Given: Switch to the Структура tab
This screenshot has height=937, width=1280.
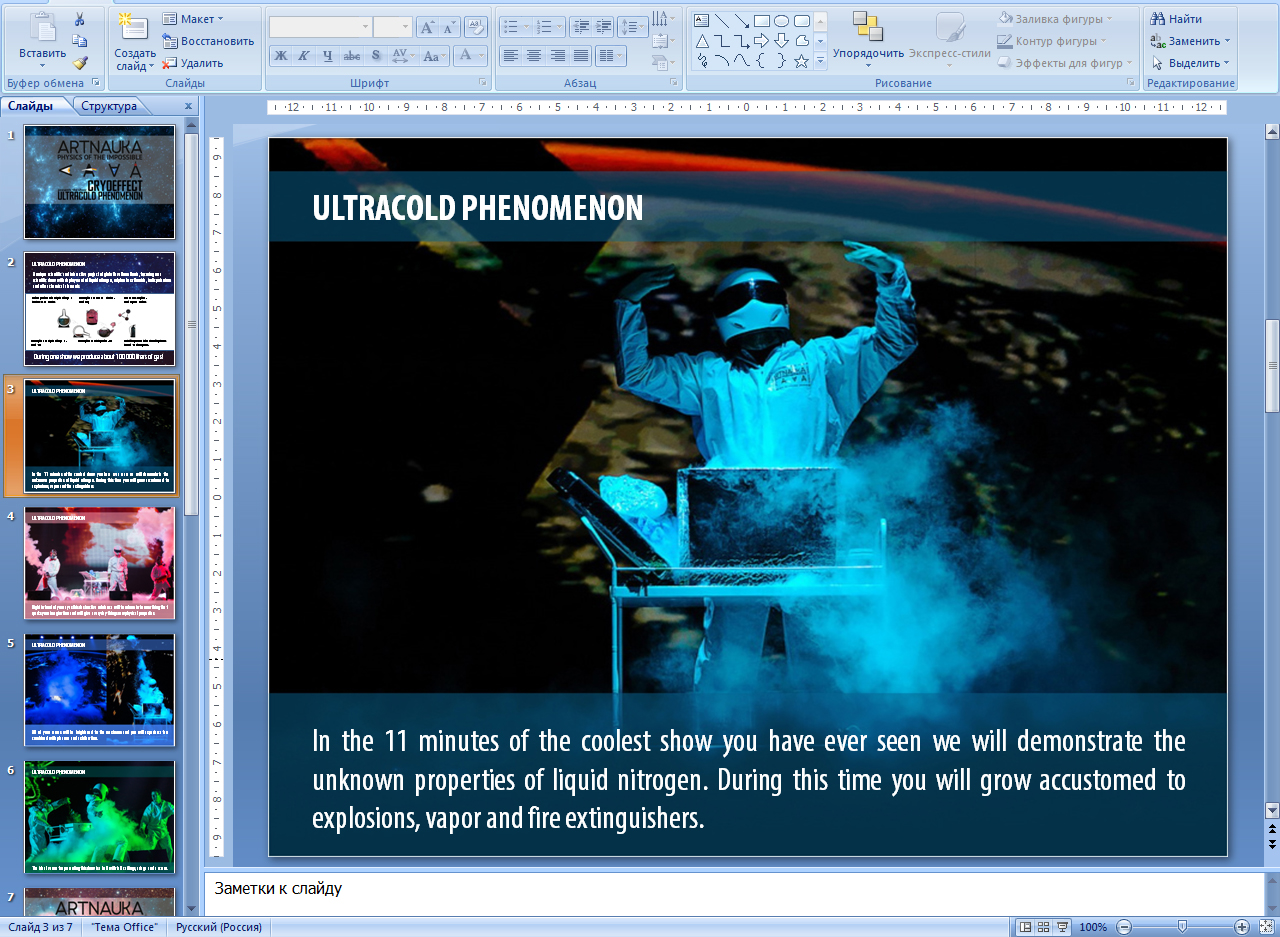Looking at the screenshot, I should [x=109, y=106].
